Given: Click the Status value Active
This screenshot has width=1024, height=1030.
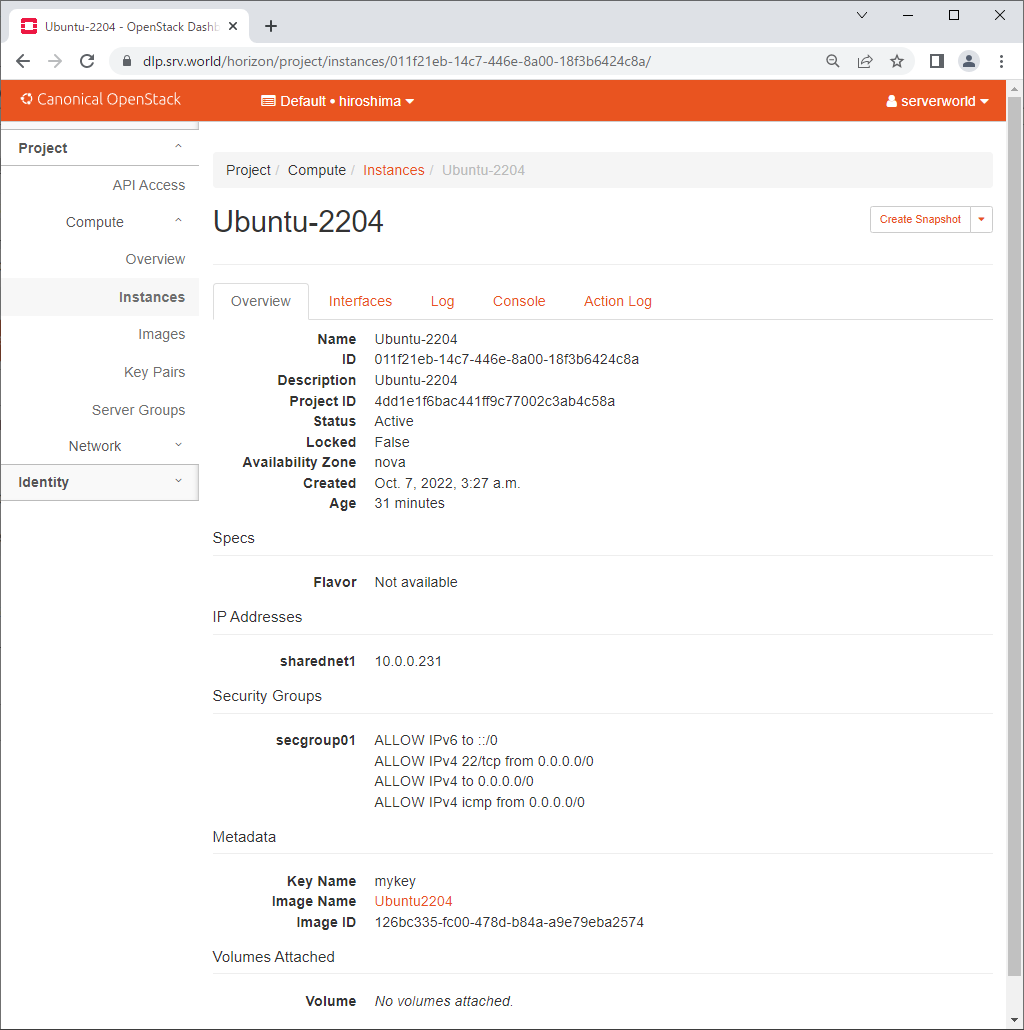Looking at the screenshot, I should click(x=394, y=421).
